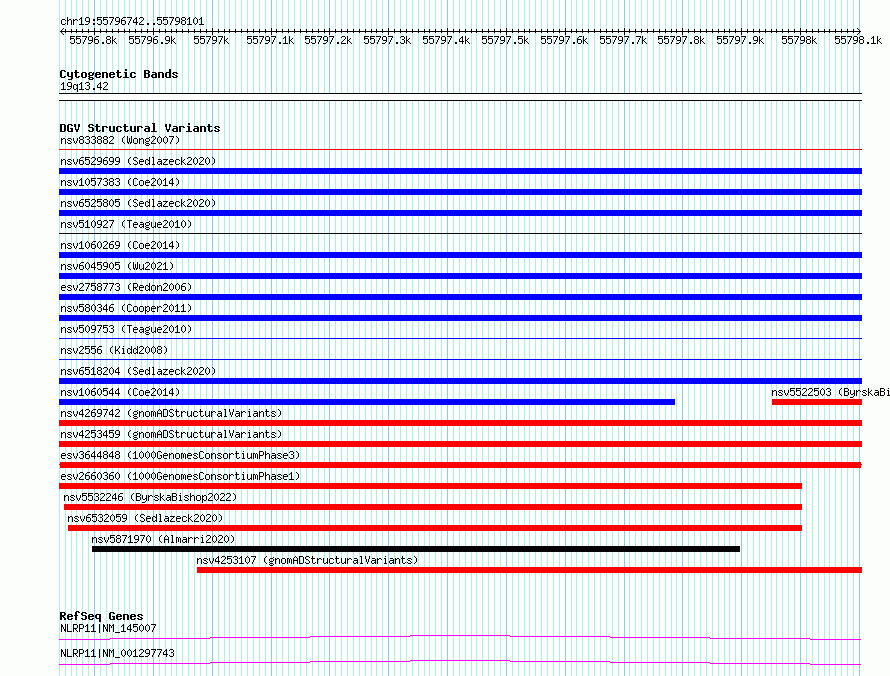The width and height of the screenshot is (890, 676).
Task: Click the red bar under nsv6532059
Action: click(435, 528)
